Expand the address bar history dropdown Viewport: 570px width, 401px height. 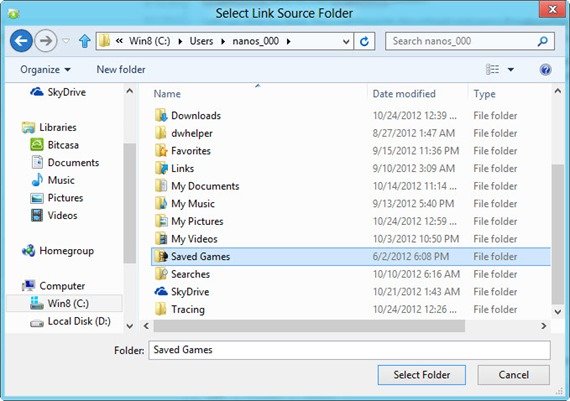tap(346, 41)
